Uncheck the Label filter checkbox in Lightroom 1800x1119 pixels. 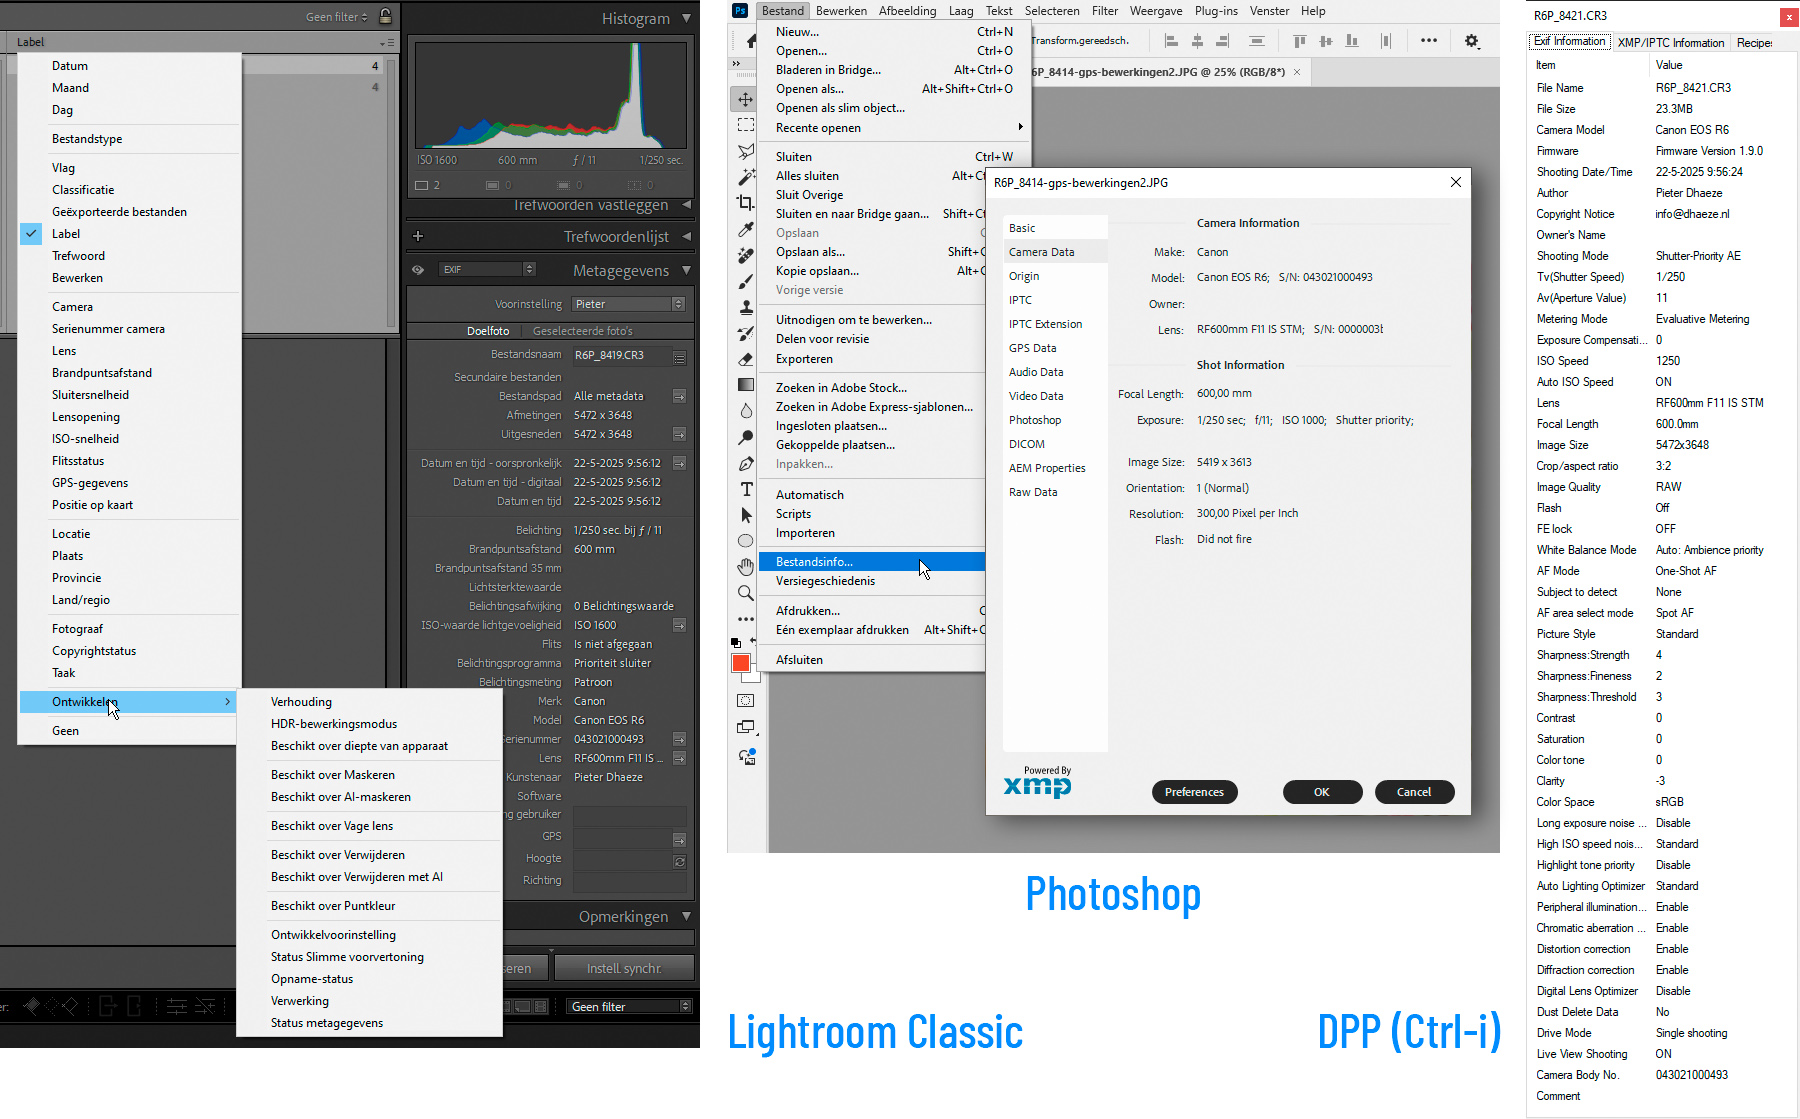[x=31, y=233]
